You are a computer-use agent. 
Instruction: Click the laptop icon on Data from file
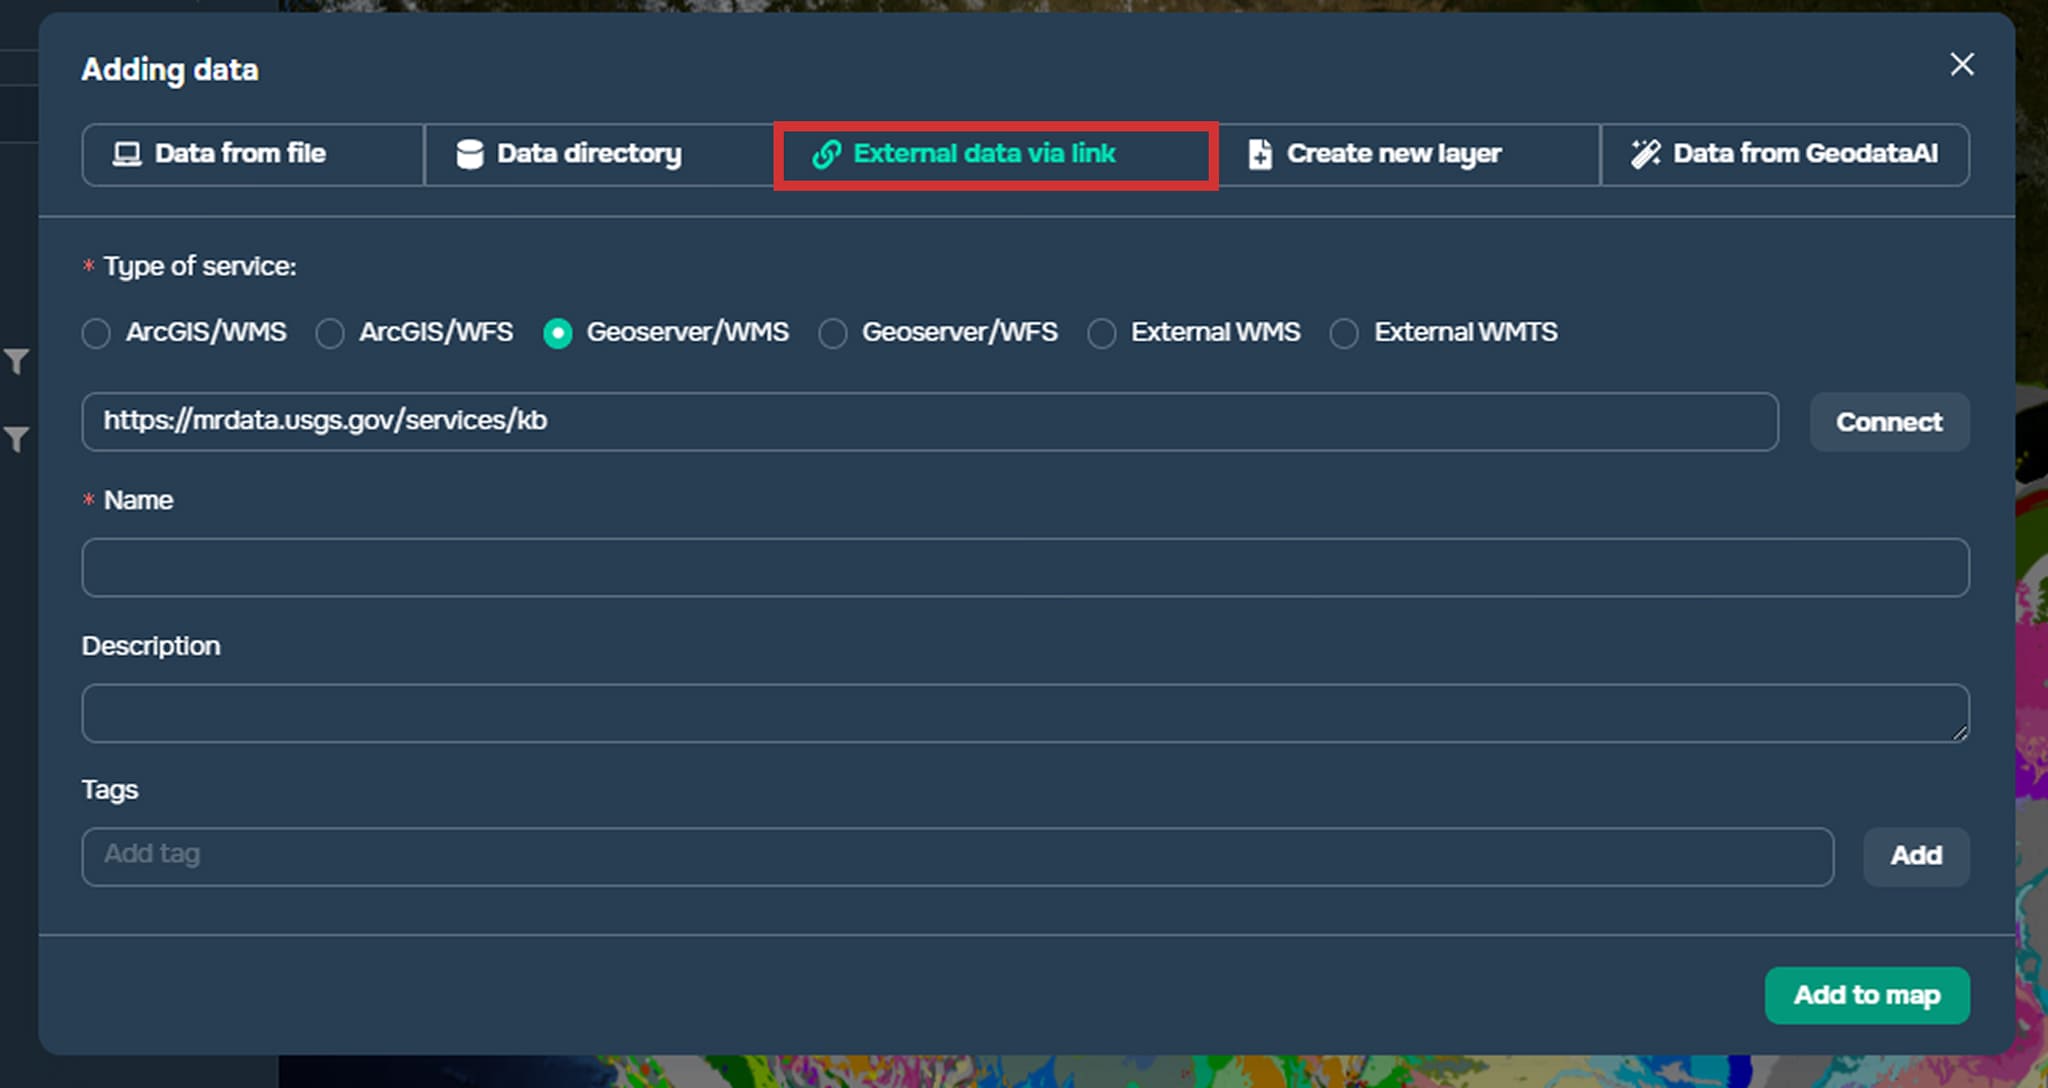point(127,154)
